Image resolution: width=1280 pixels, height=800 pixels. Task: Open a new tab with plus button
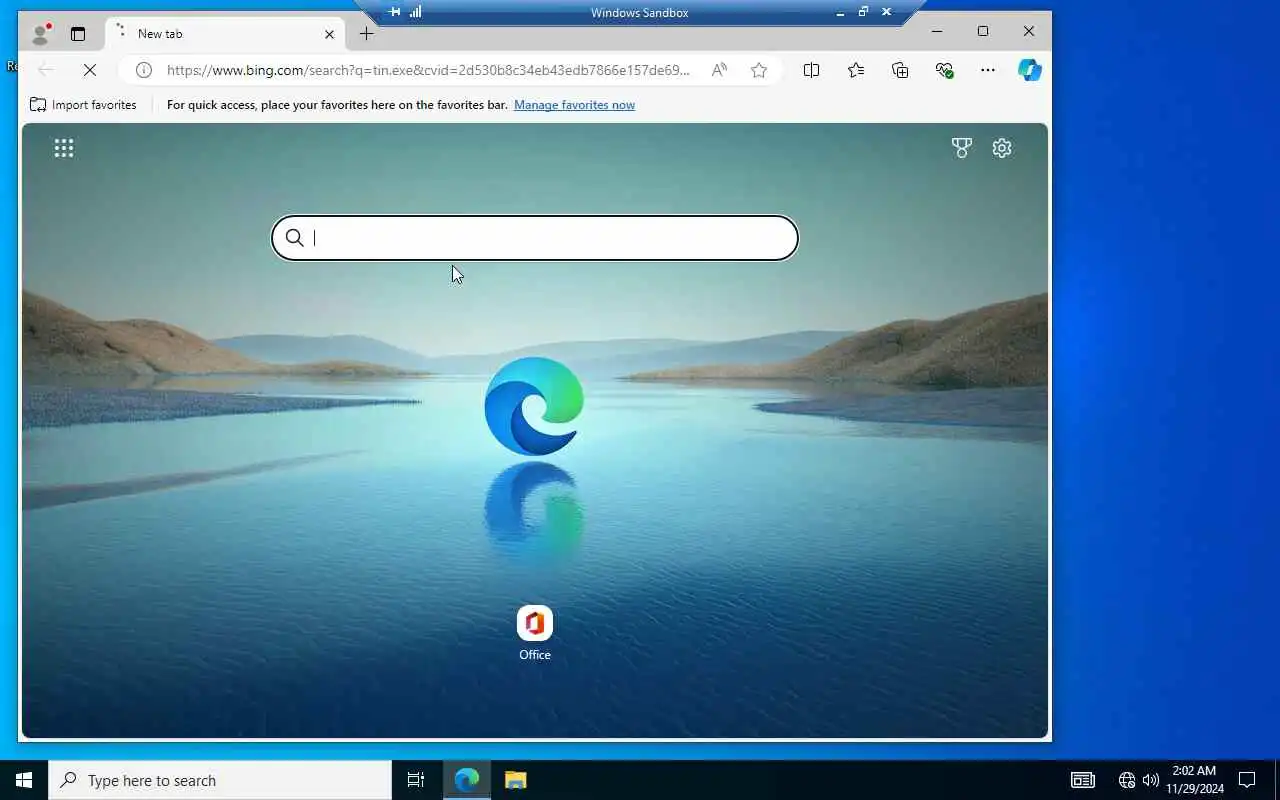366,34
